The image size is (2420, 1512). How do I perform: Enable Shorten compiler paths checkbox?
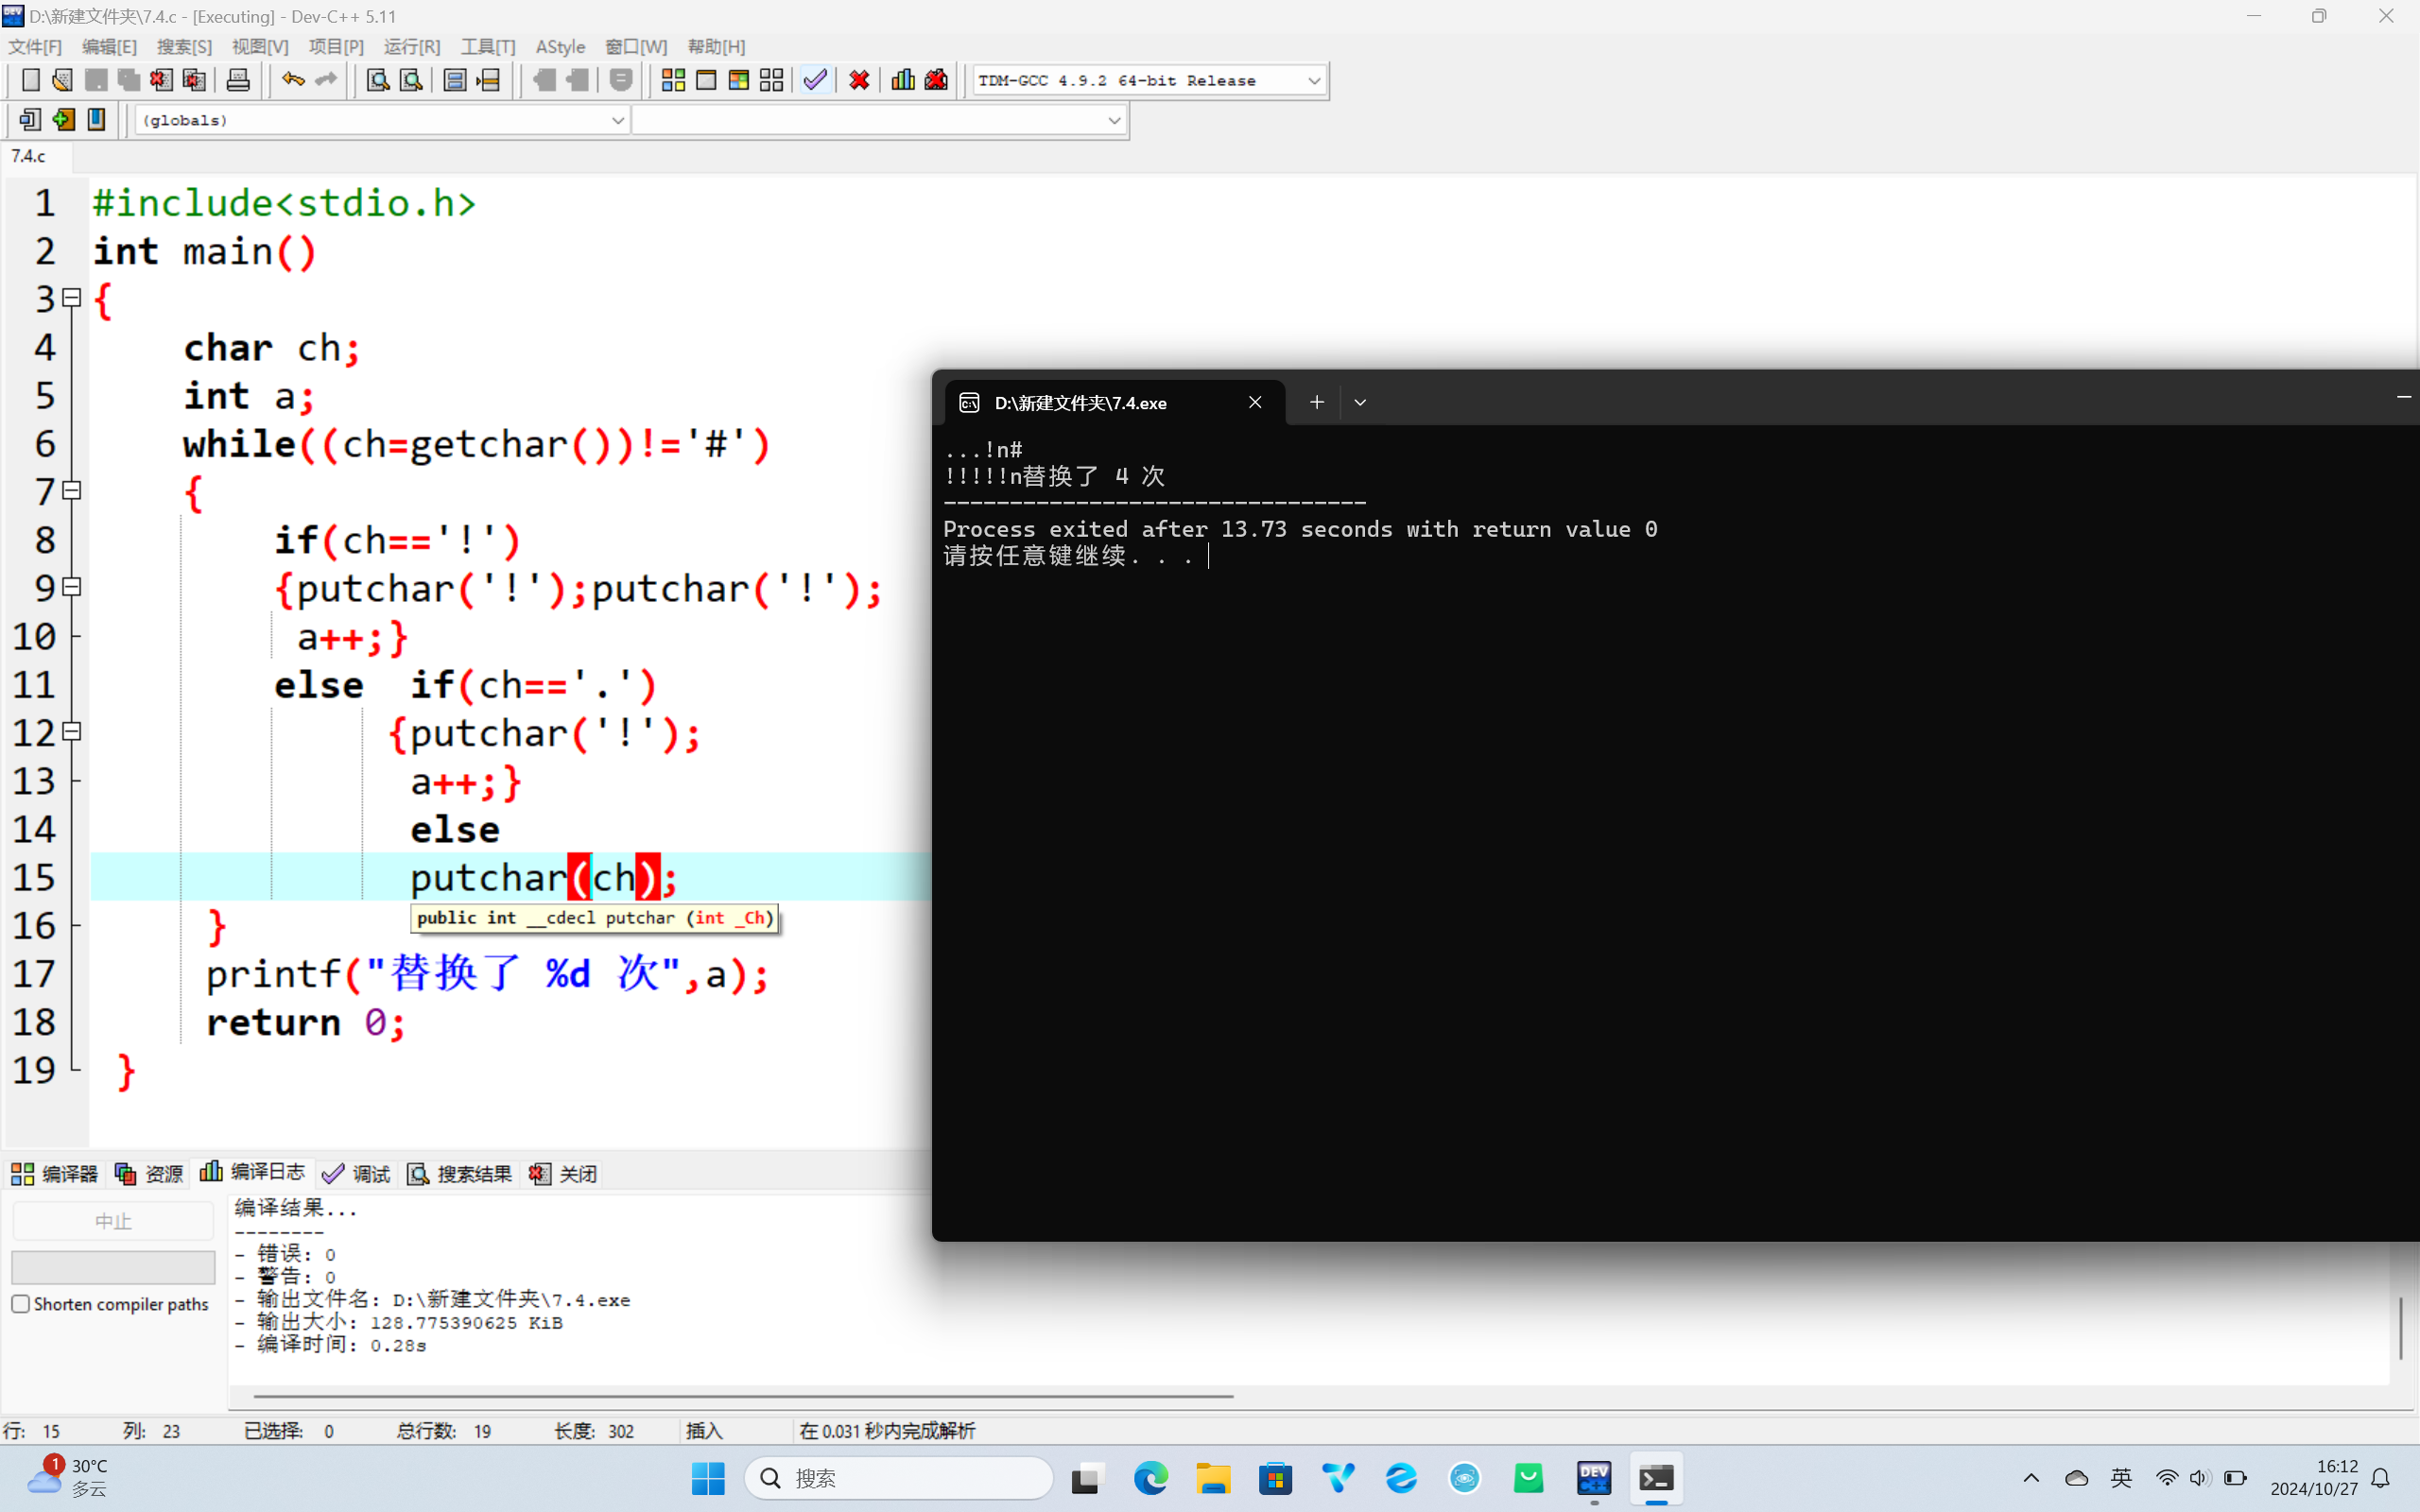point(21,1304)
